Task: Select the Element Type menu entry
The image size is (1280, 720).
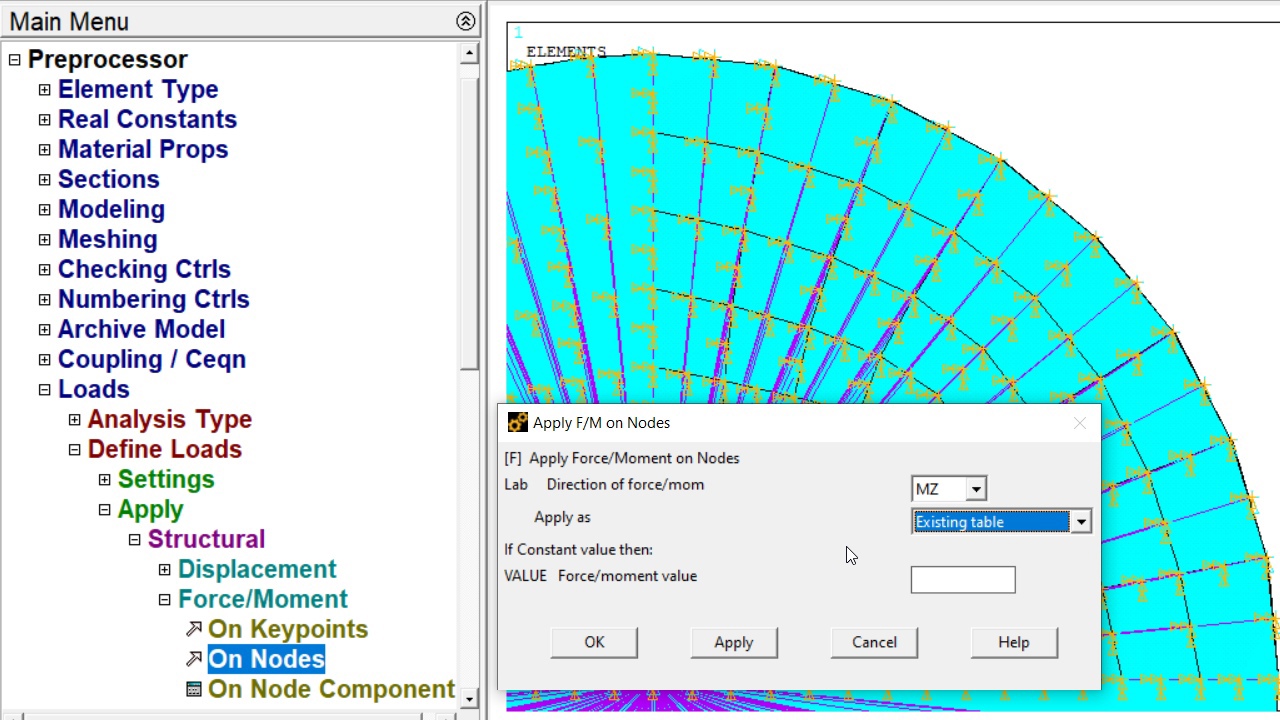Action: (x=138, y=90)
